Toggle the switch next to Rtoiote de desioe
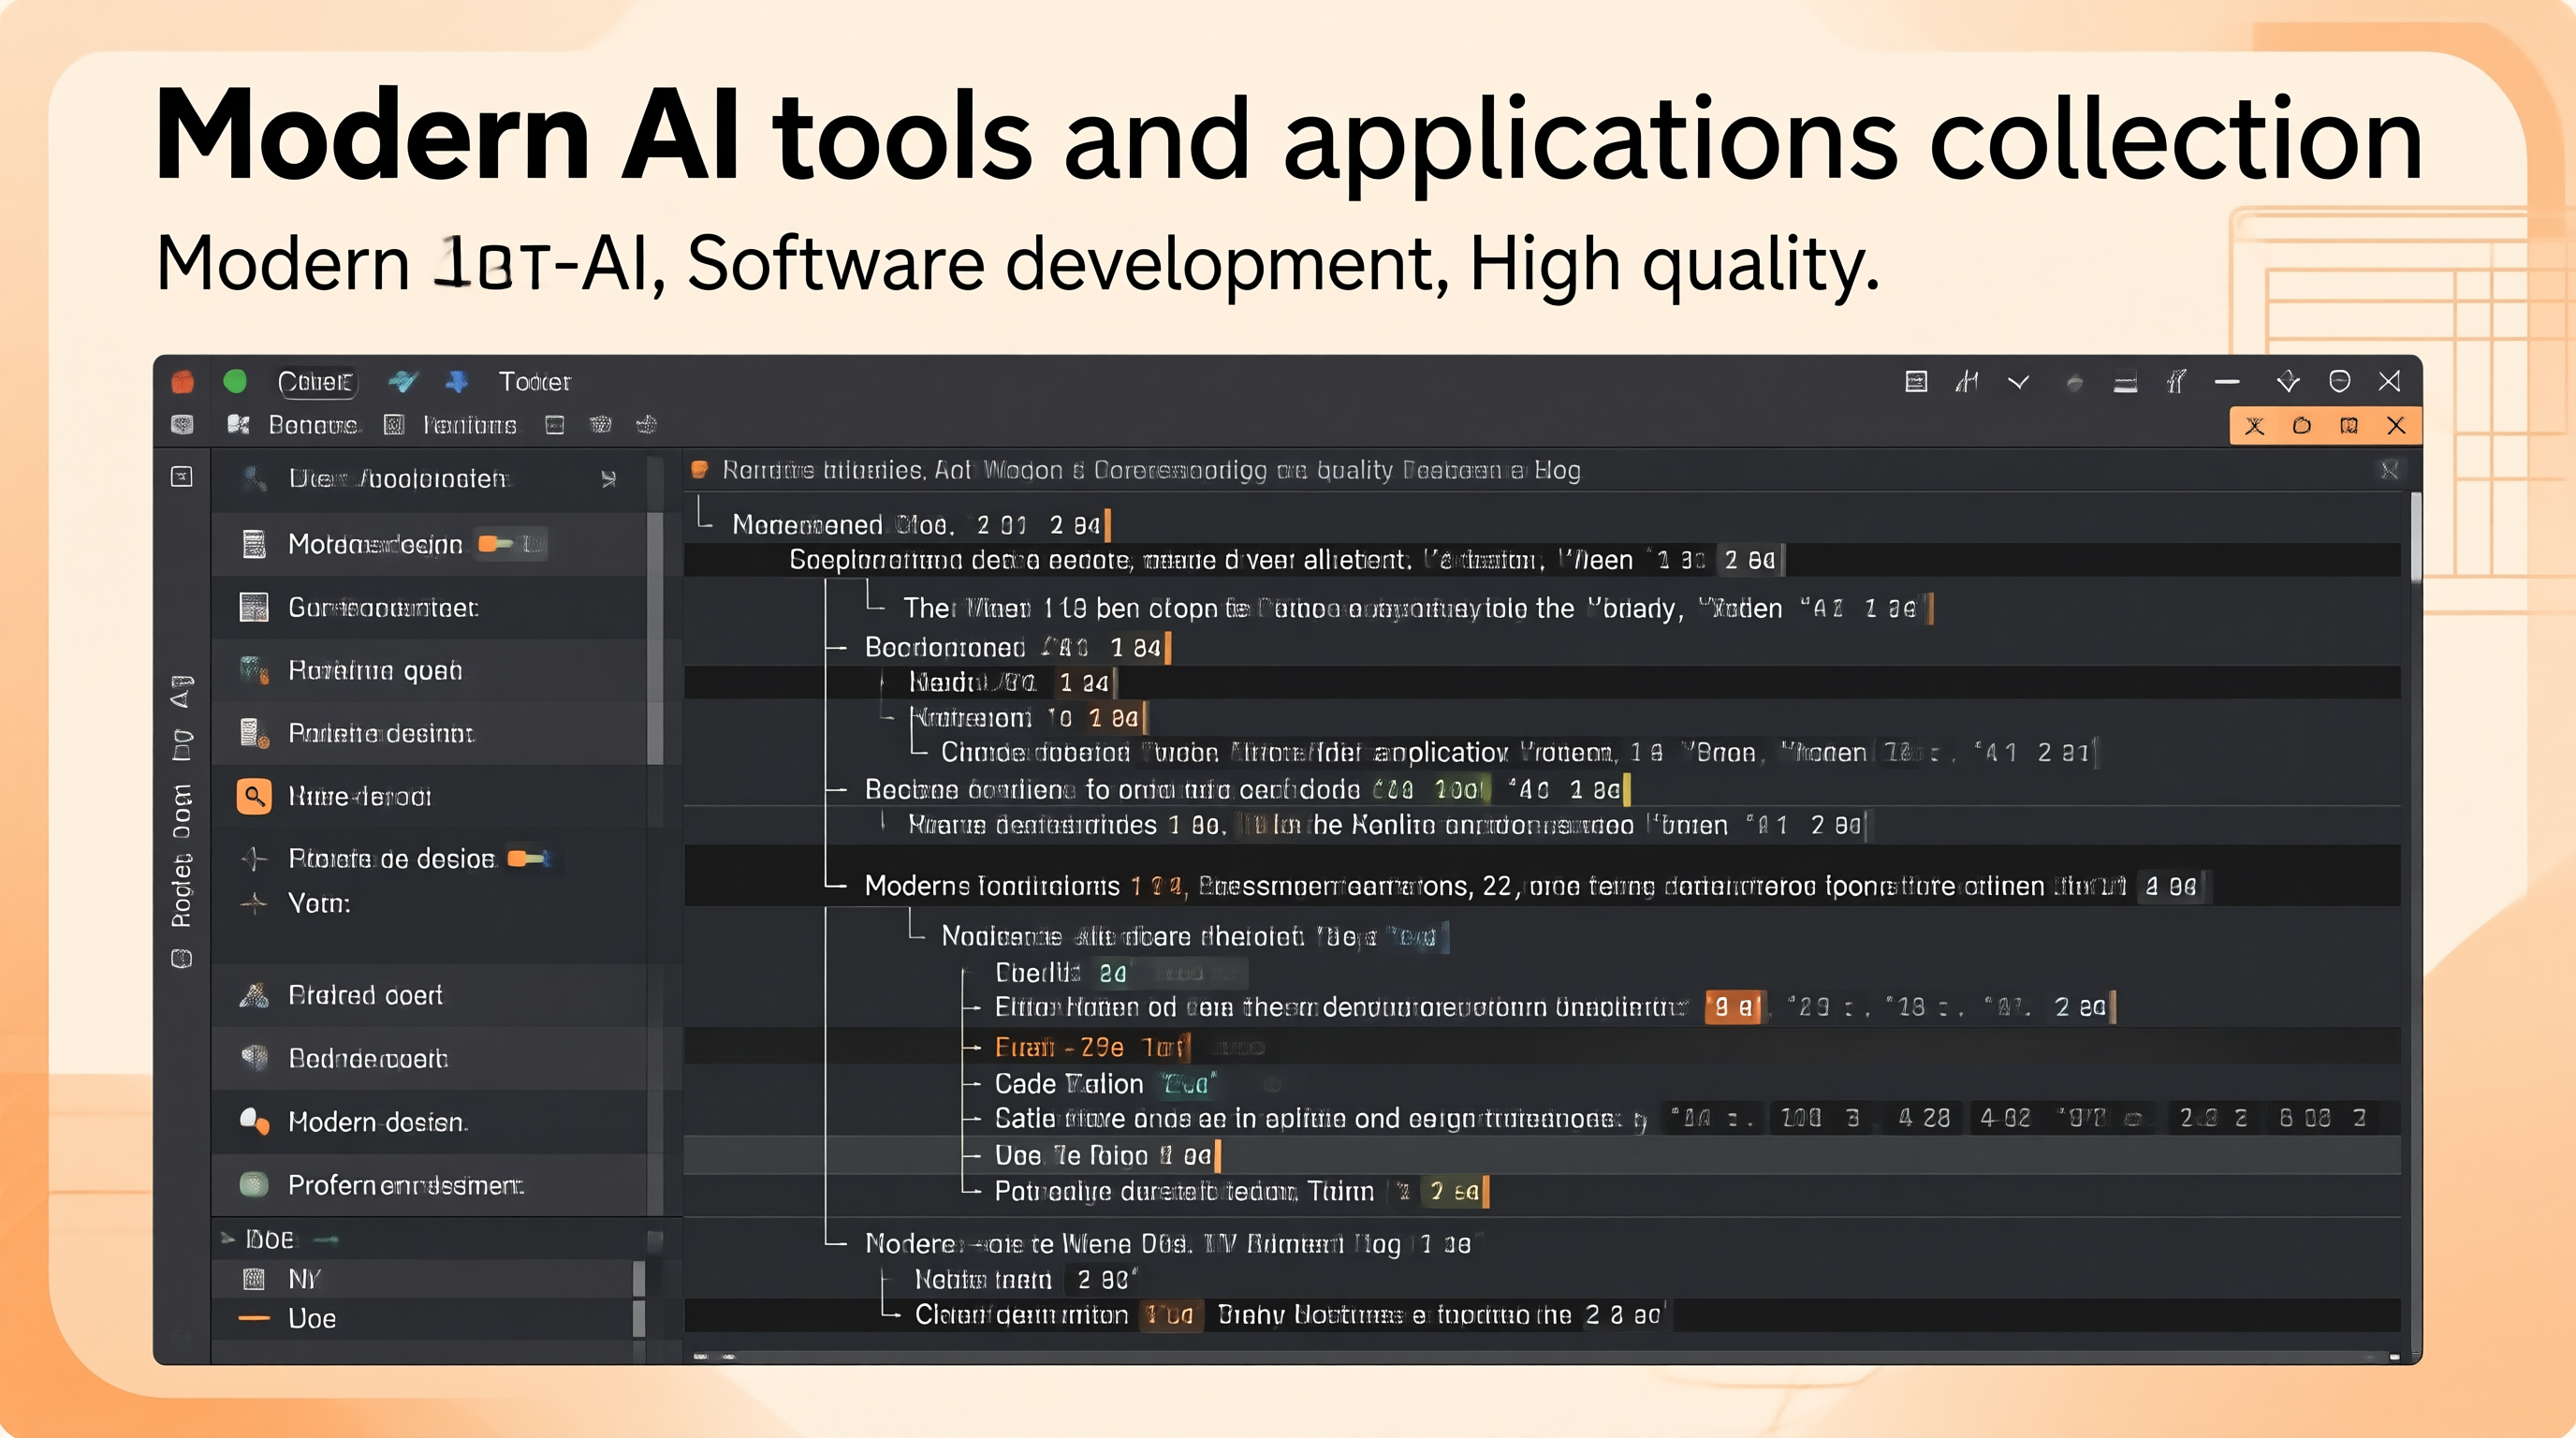The width and height of the screenshot is (2576, 1438). [x=526, y=858]
